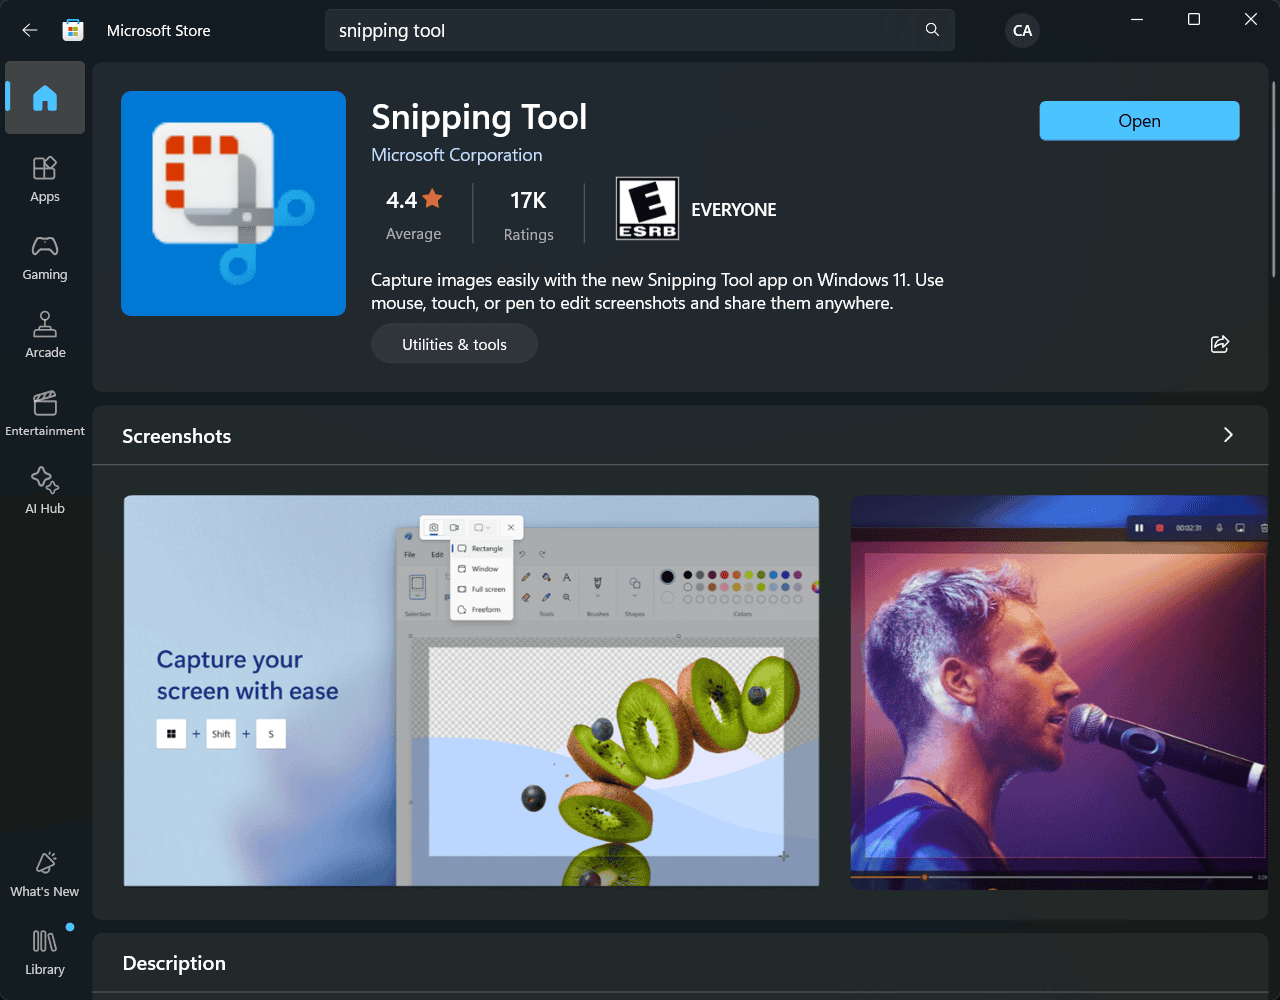The image size is (1280, 1000).
Task: Click the EVERYONE rating text
Action: click(734, 210)
